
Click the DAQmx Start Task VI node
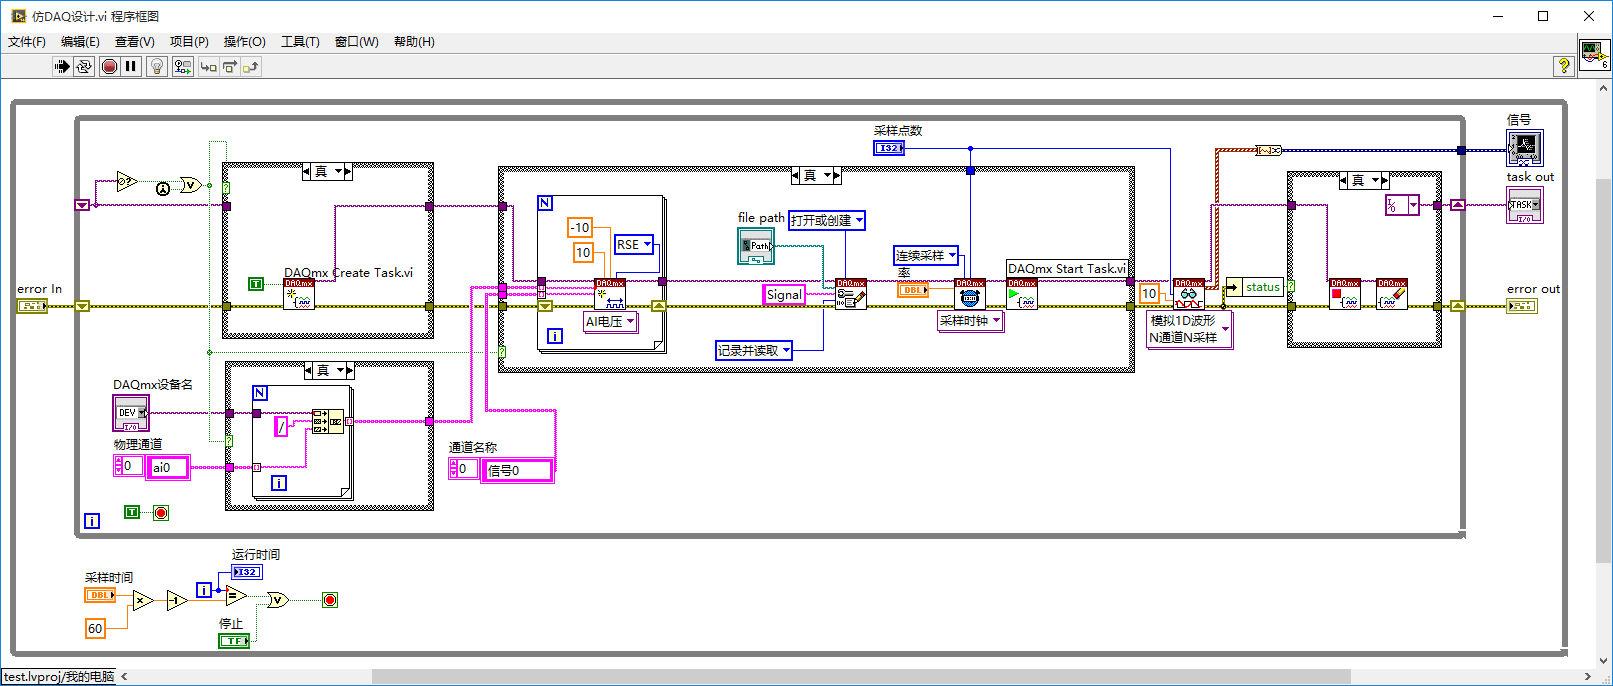pyautogui.click(x=1022, y=294)
